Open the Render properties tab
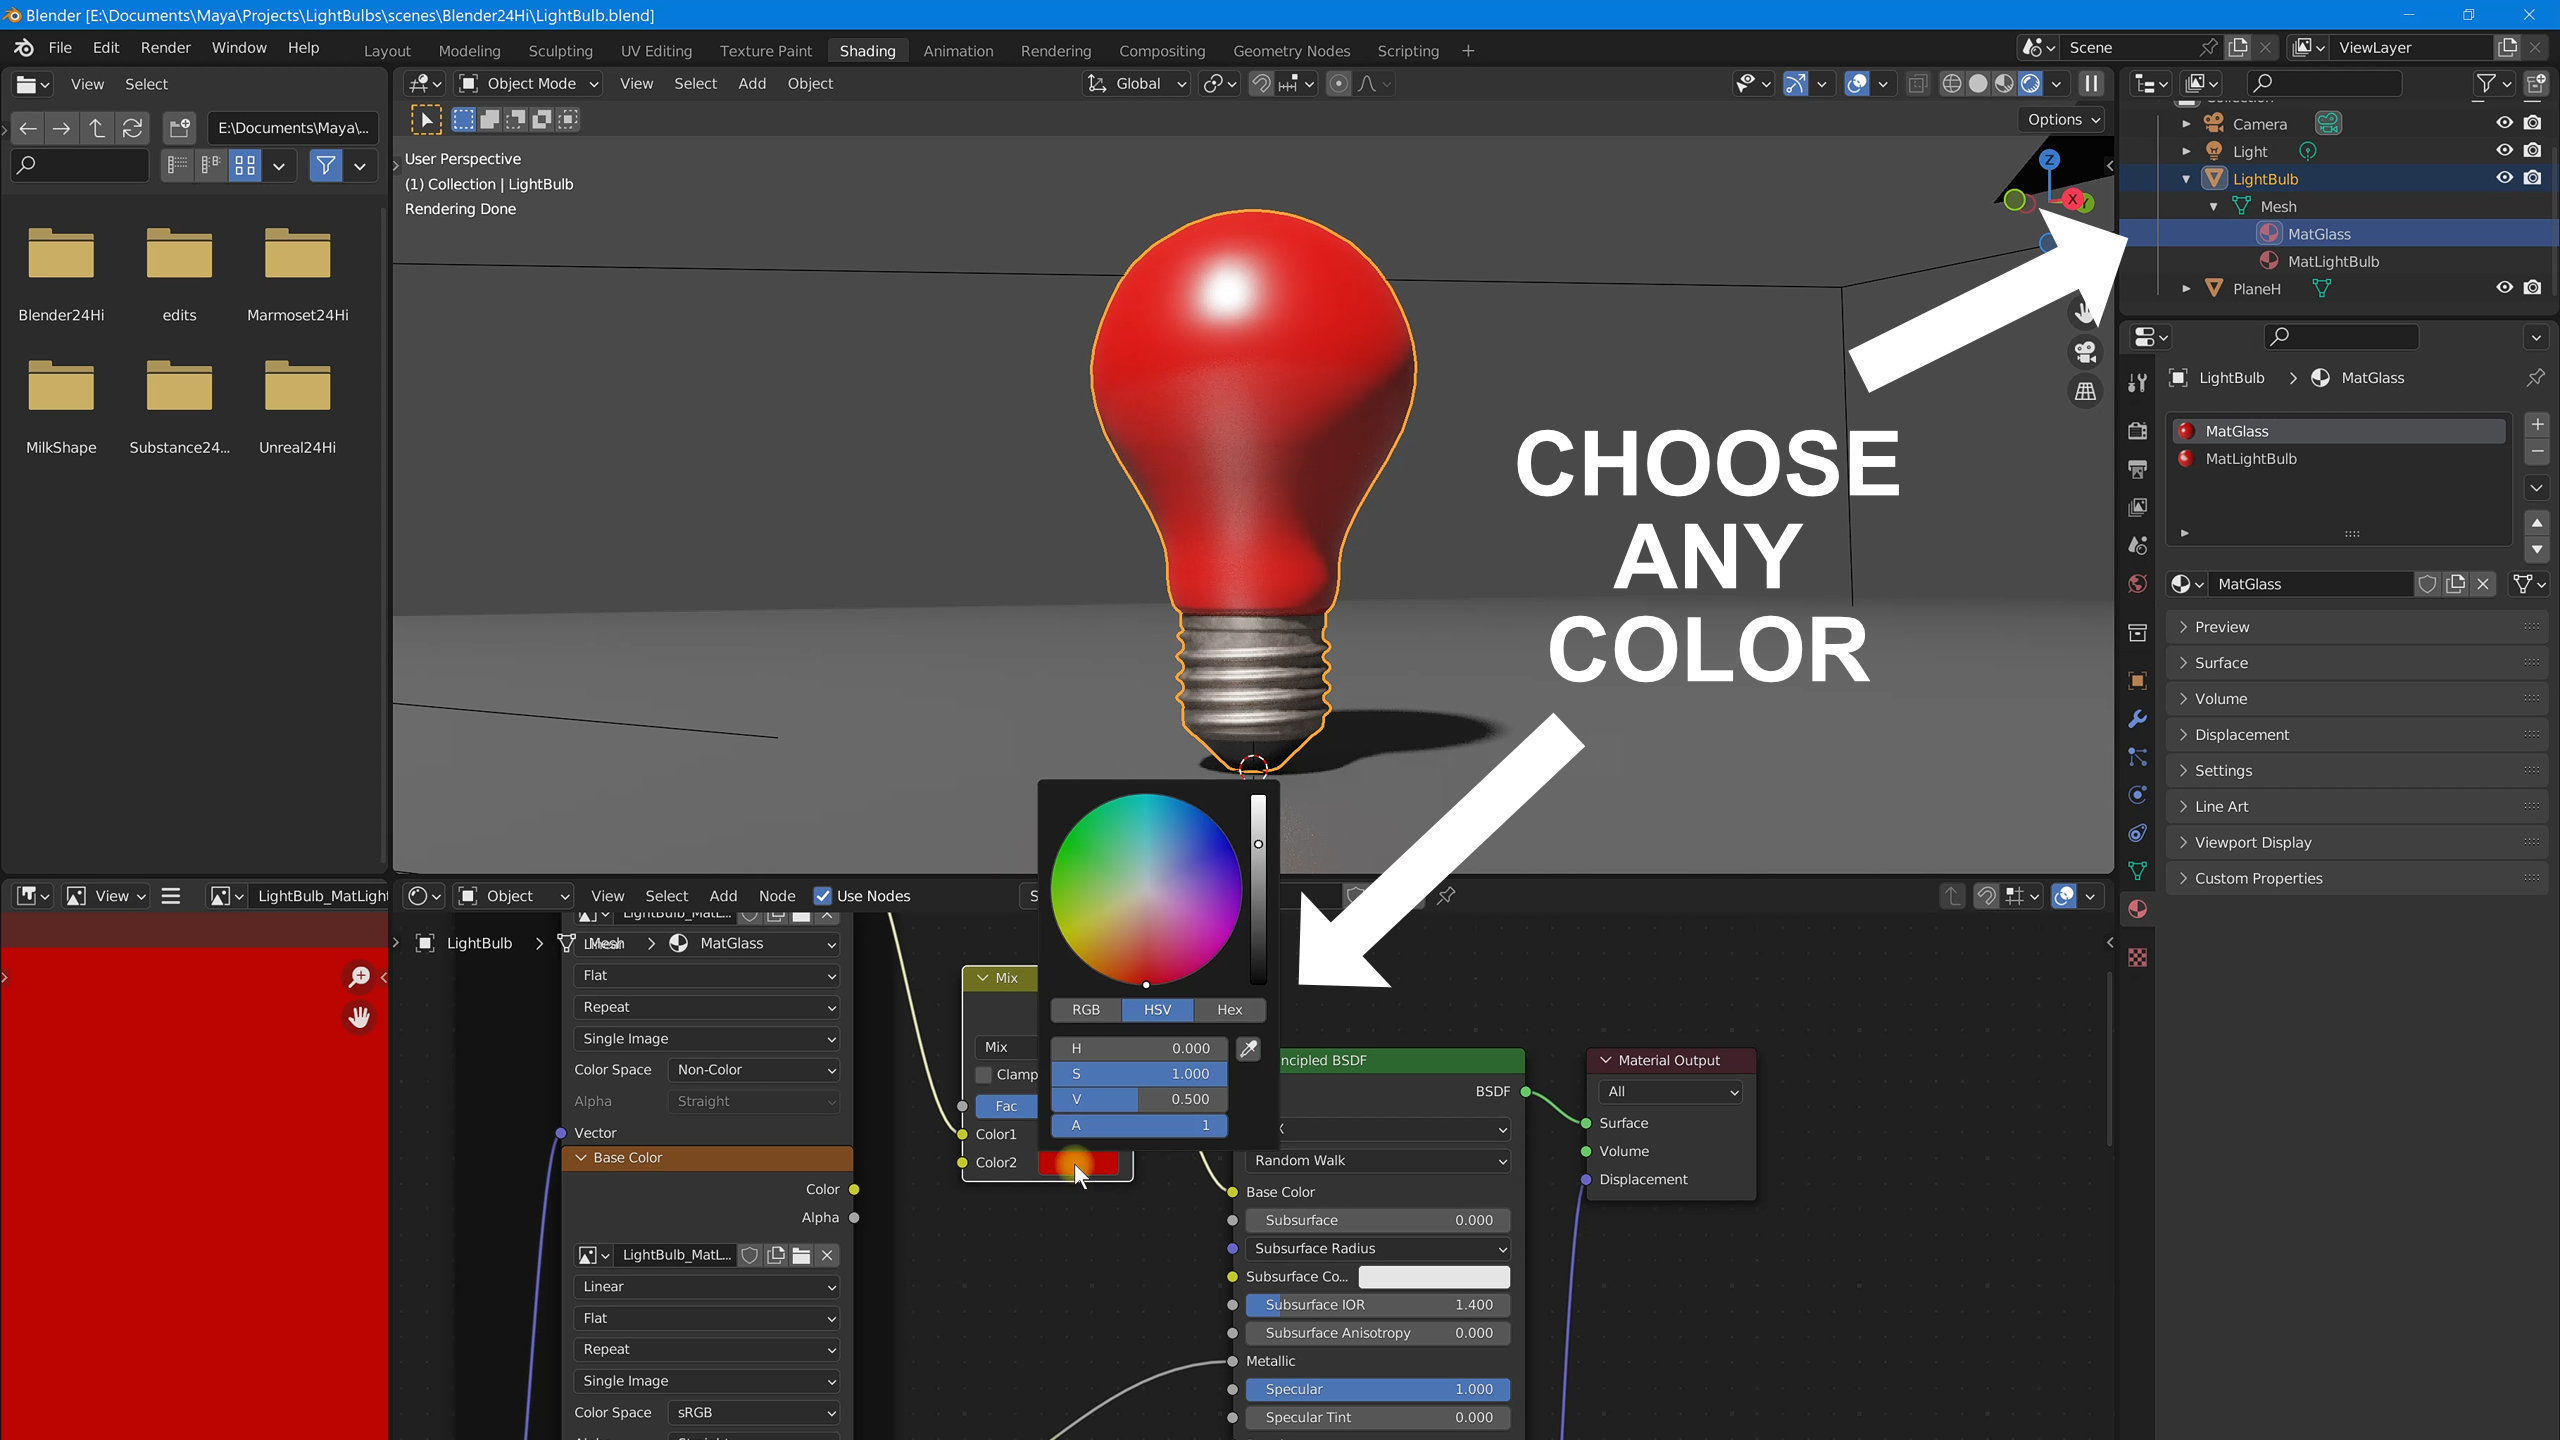2560x1440 pixels. [2138, 431]
